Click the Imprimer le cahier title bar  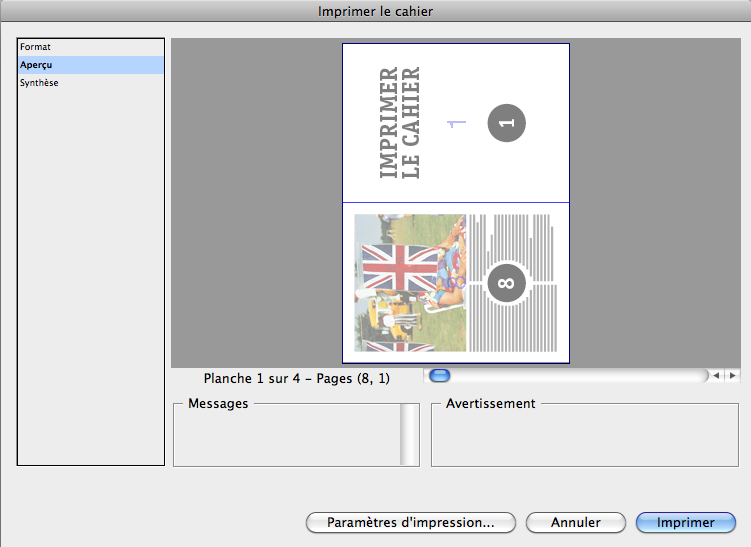click(375, 11)
